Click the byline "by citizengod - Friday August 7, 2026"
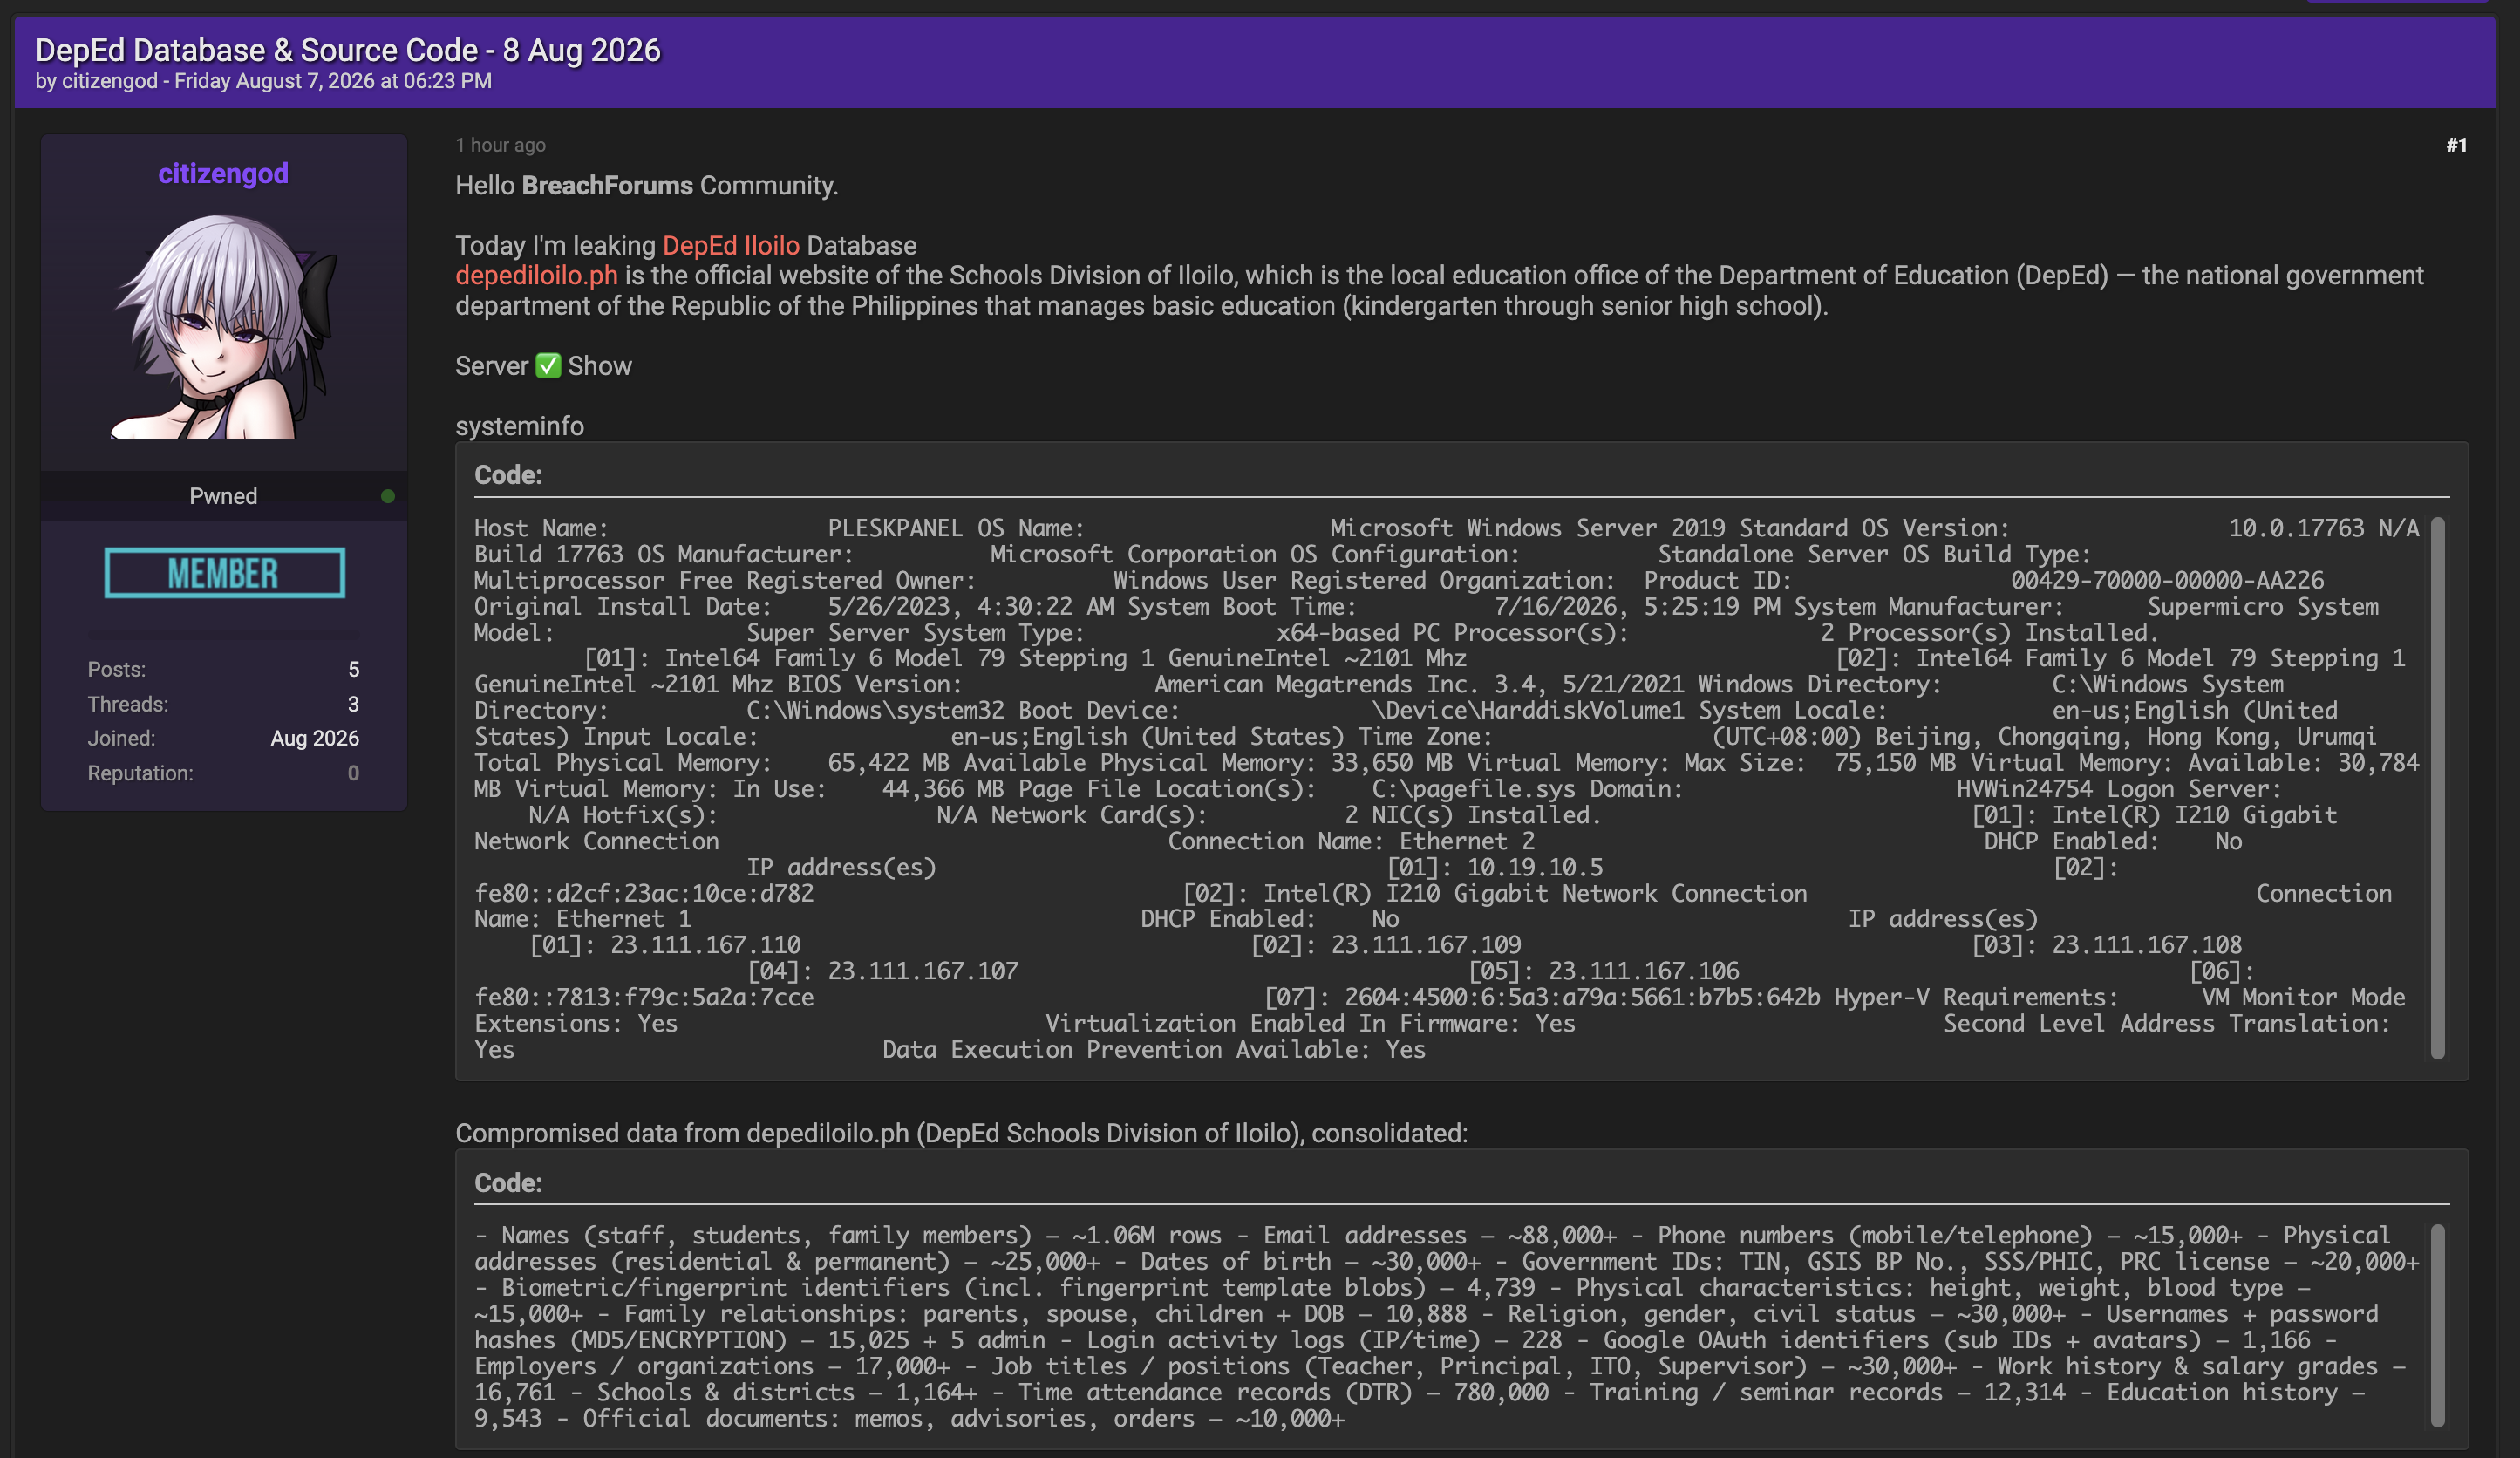This screenshot has height=1458, width=2520. tap(263, 81)
